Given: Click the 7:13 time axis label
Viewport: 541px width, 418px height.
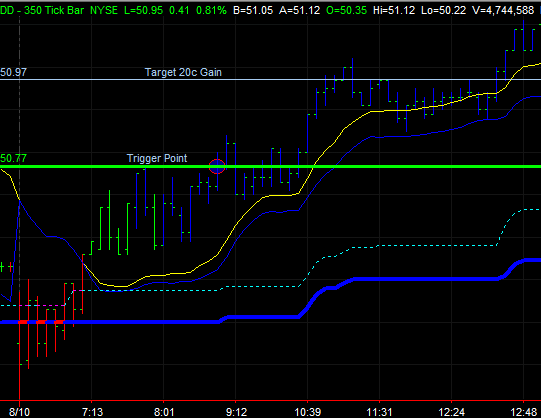Looking at the screenshot, I should 92,412.
